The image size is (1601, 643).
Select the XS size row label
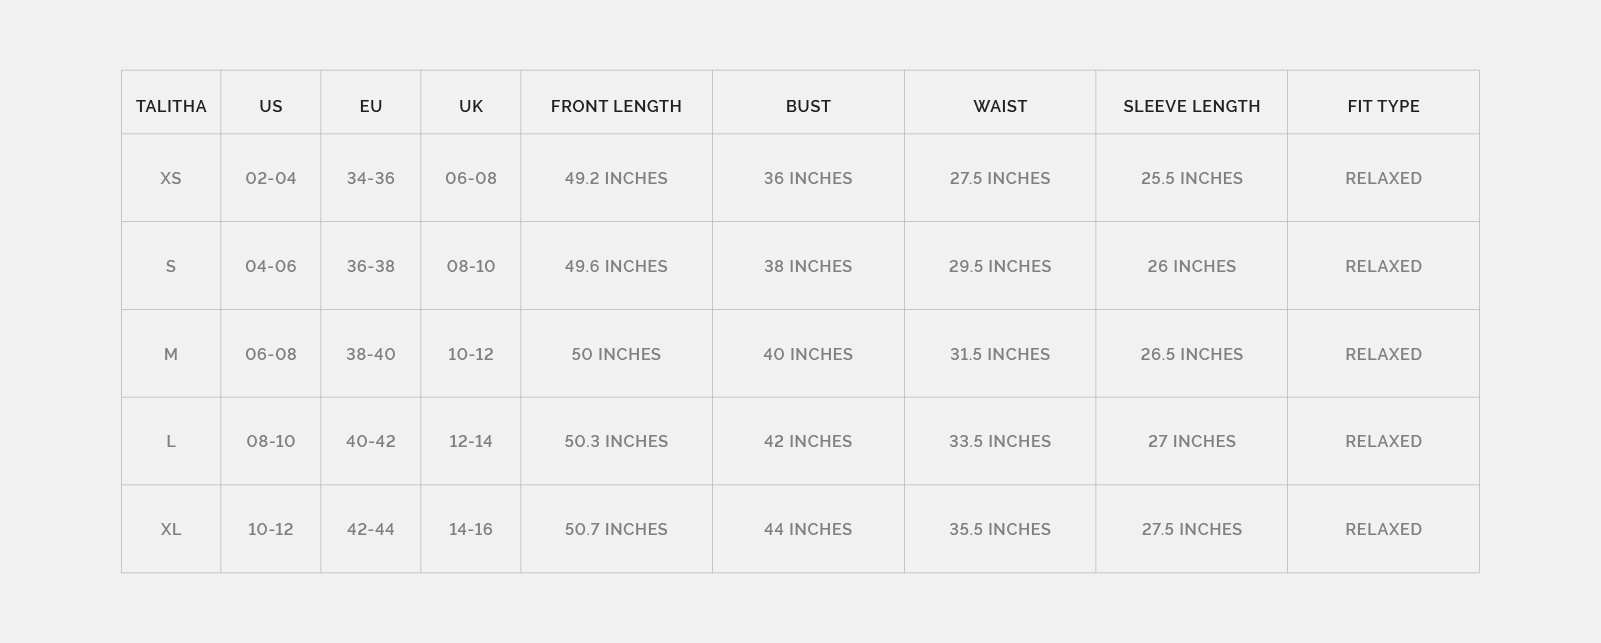(x=171, y=178)
